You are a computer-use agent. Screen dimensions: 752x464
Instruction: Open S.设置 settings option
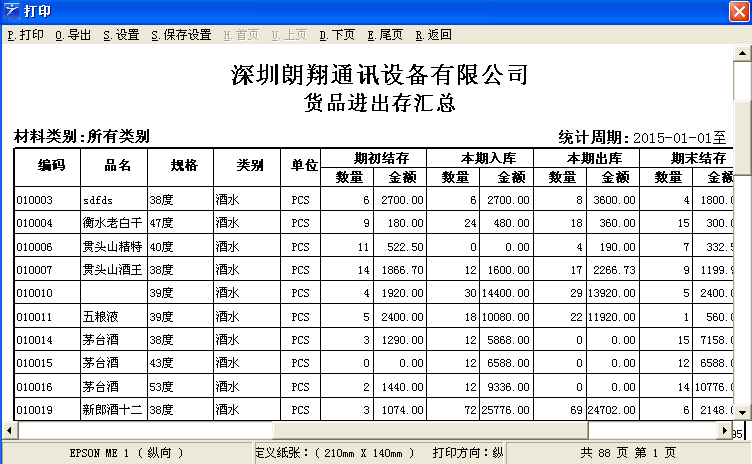[121, 35]
